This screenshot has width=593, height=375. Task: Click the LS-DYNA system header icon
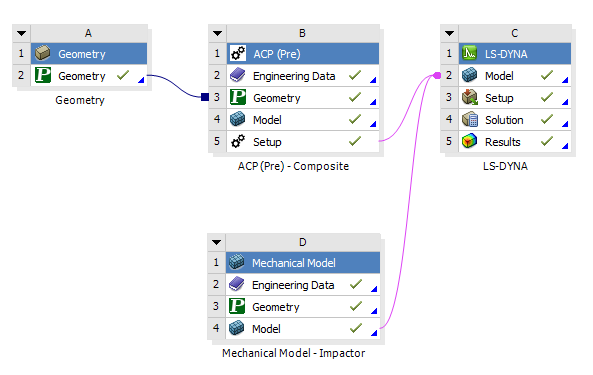pos(470,54)
